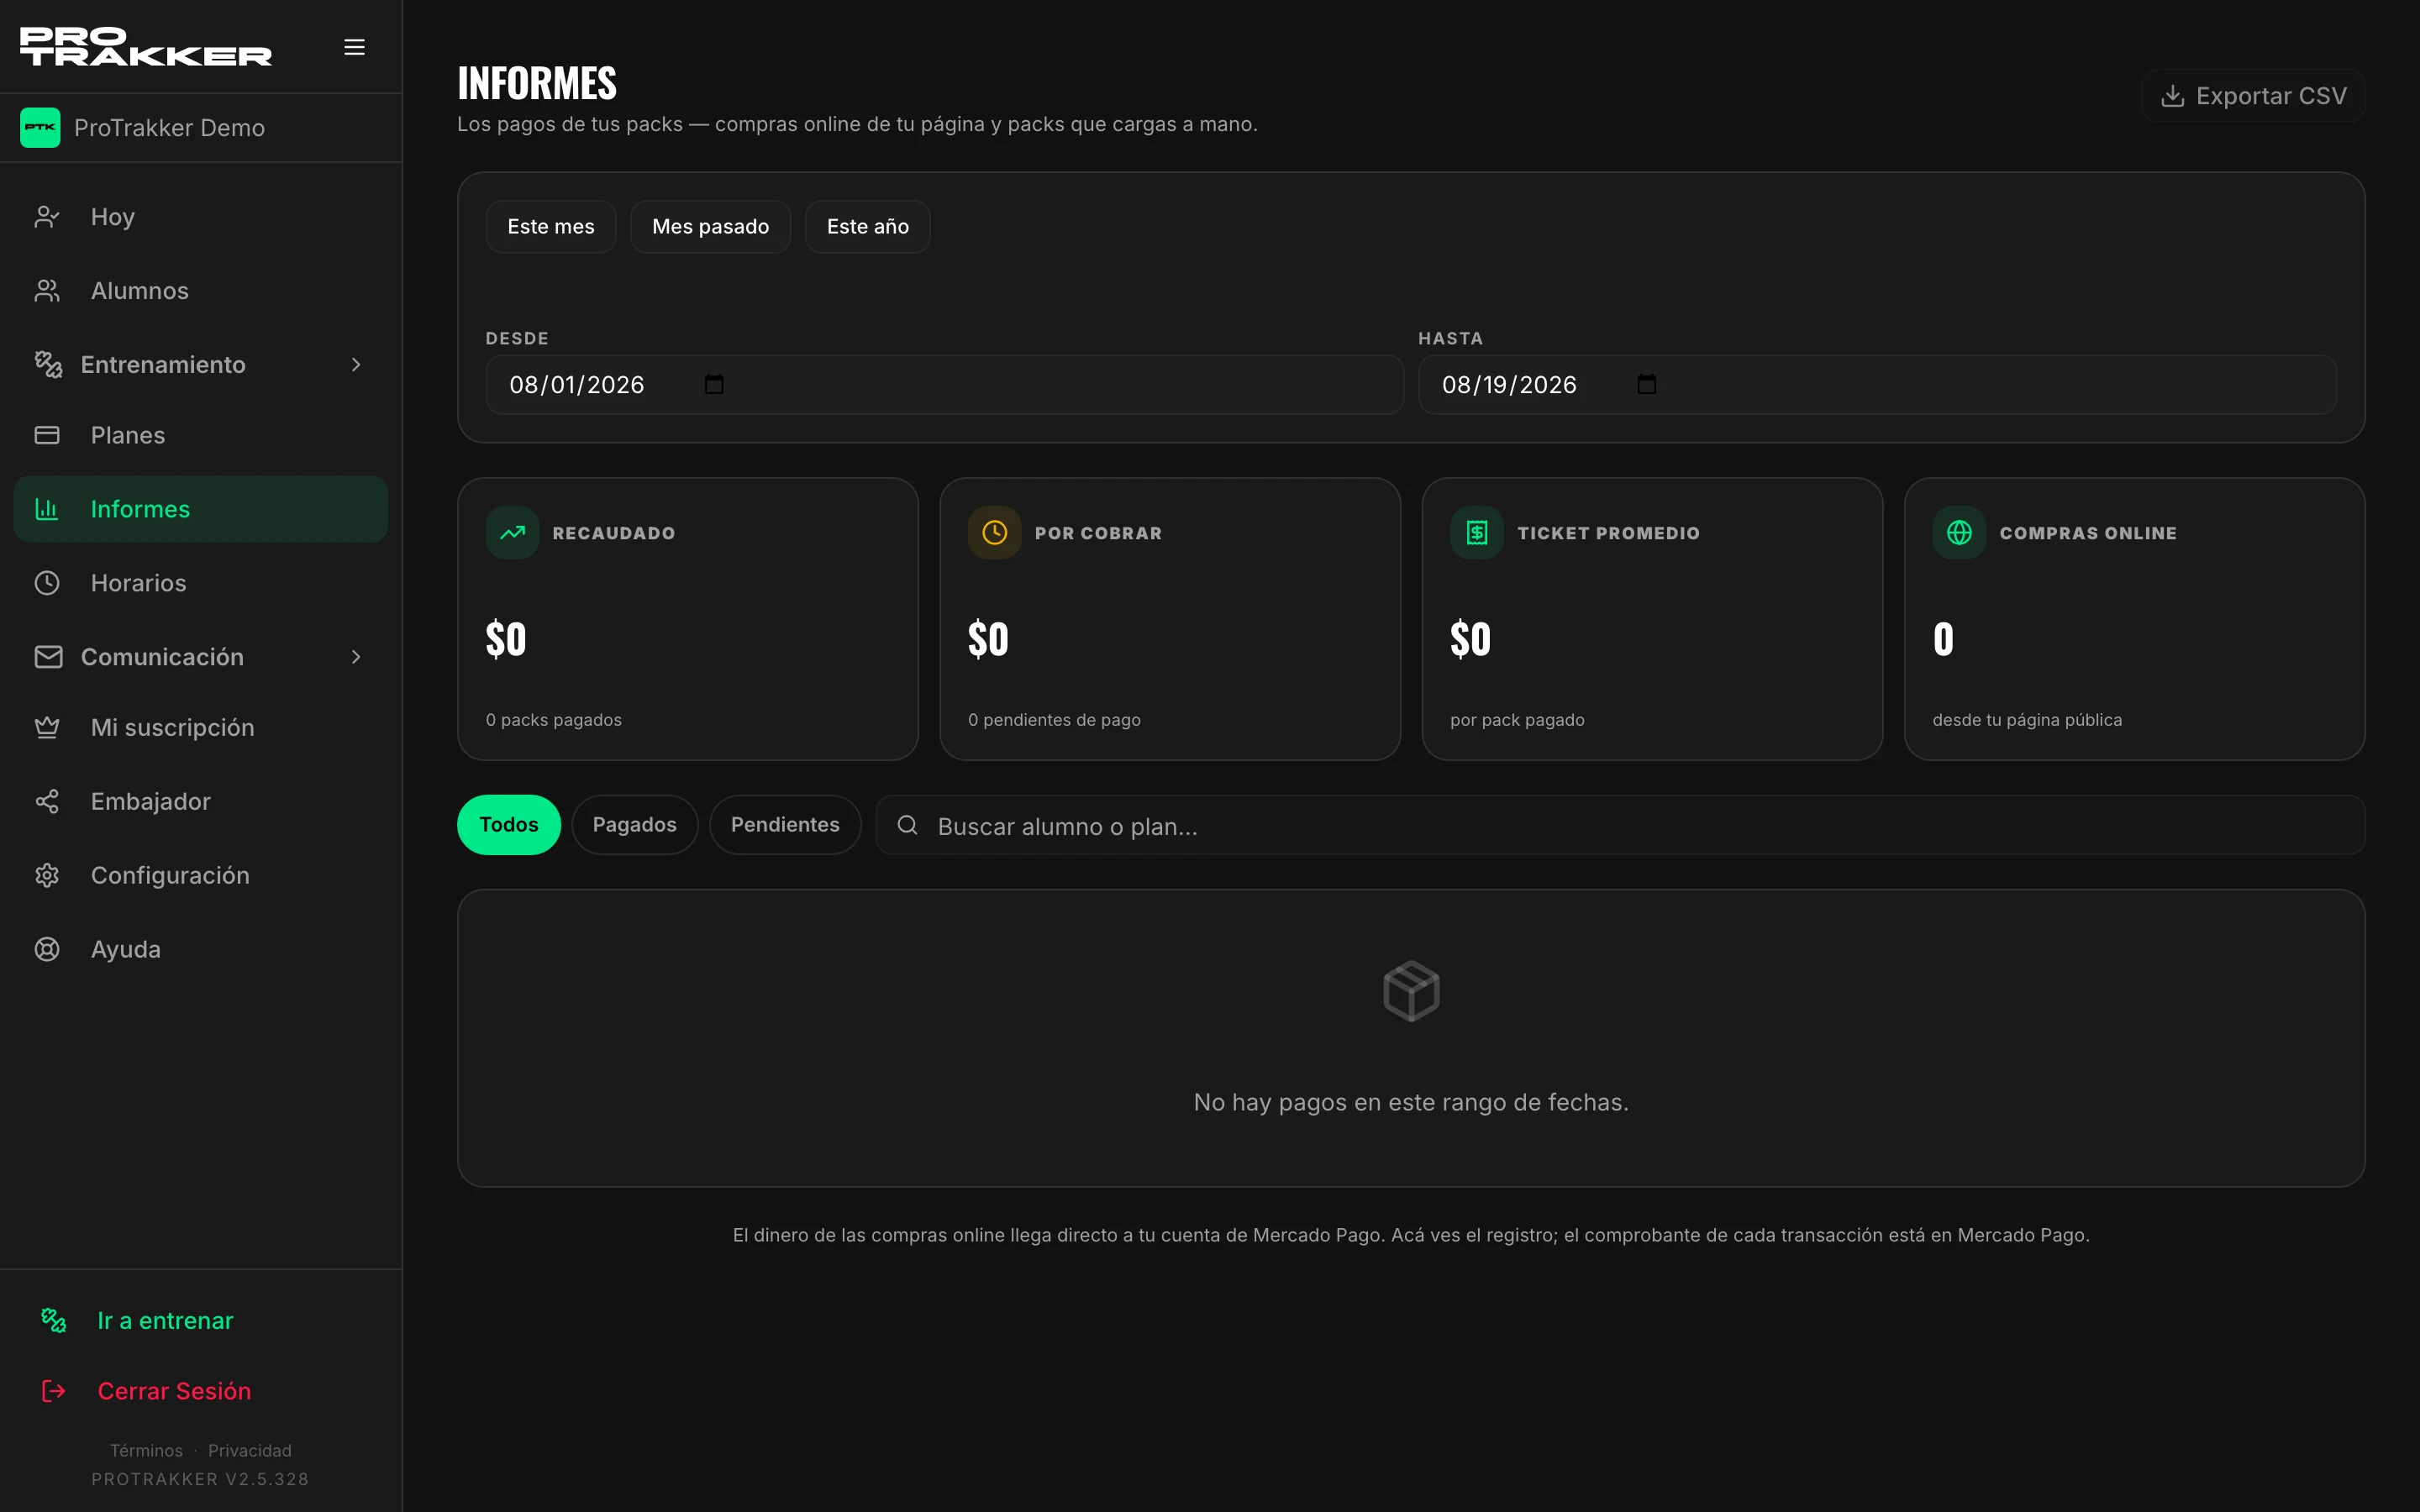Export report with Exportar CSV
Screen dimensions: 2420x1512
[2253, 96]
